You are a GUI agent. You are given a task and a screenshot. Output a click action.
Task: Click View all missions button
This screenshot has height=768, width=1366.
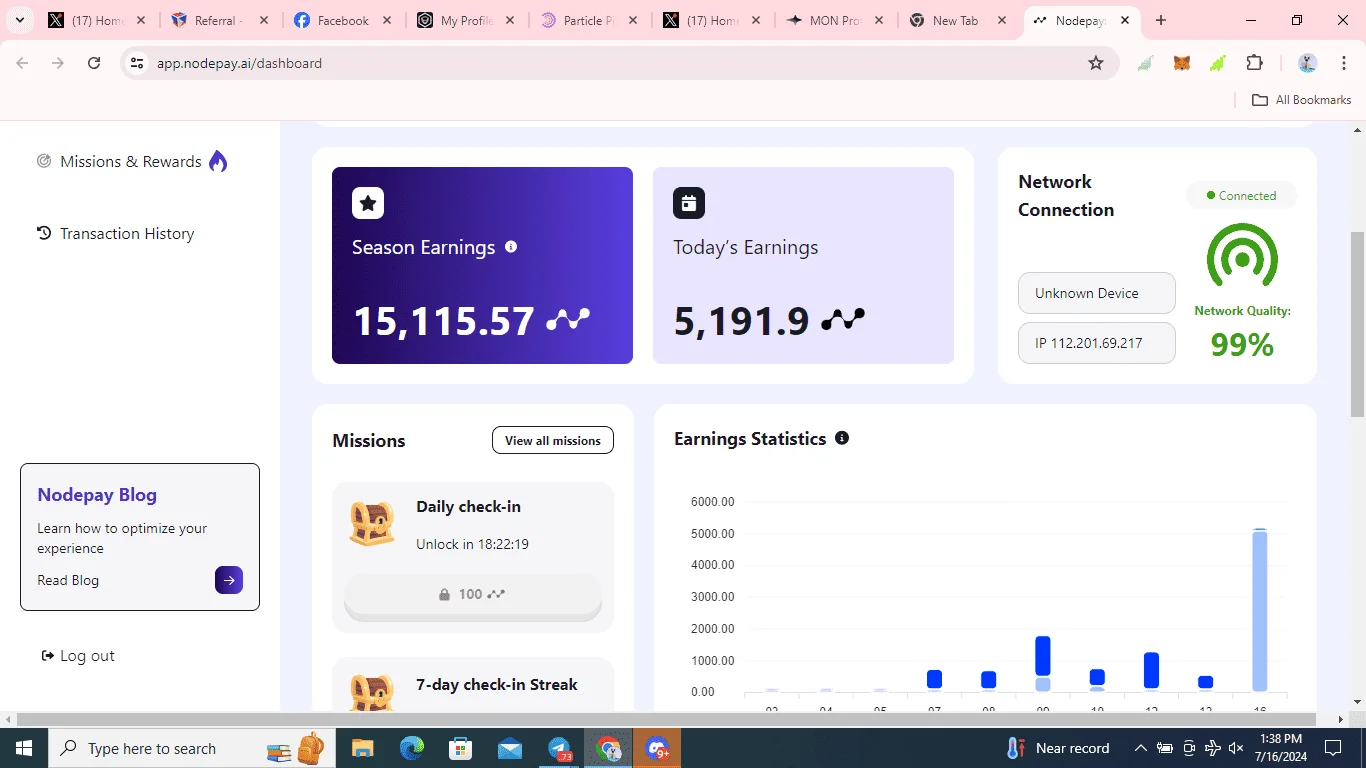pyautogui.click(x=553, y=440)
